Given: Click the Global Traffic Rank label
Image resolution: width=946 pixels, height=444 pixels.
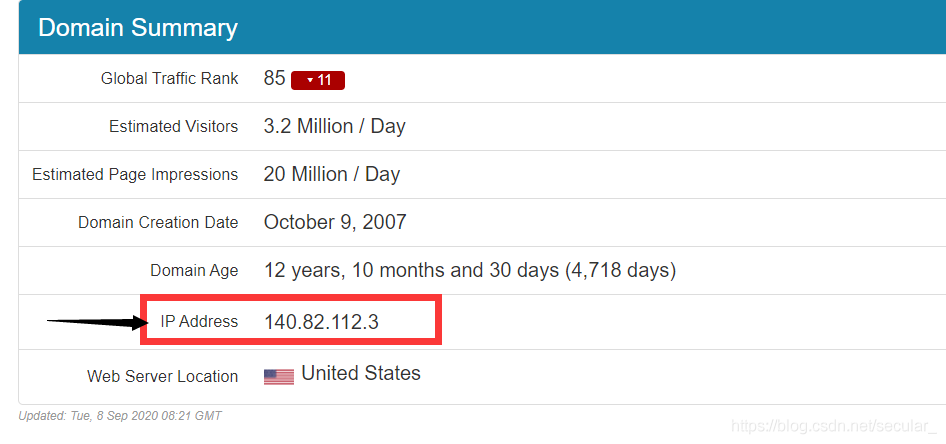Looking at the screenshot, I should (170, 78).
